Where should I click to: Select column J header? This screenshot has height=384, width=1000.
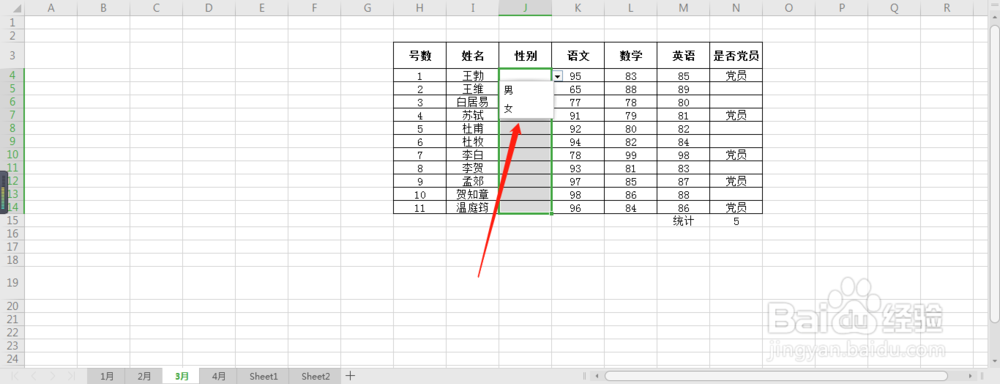click(526, 8)
